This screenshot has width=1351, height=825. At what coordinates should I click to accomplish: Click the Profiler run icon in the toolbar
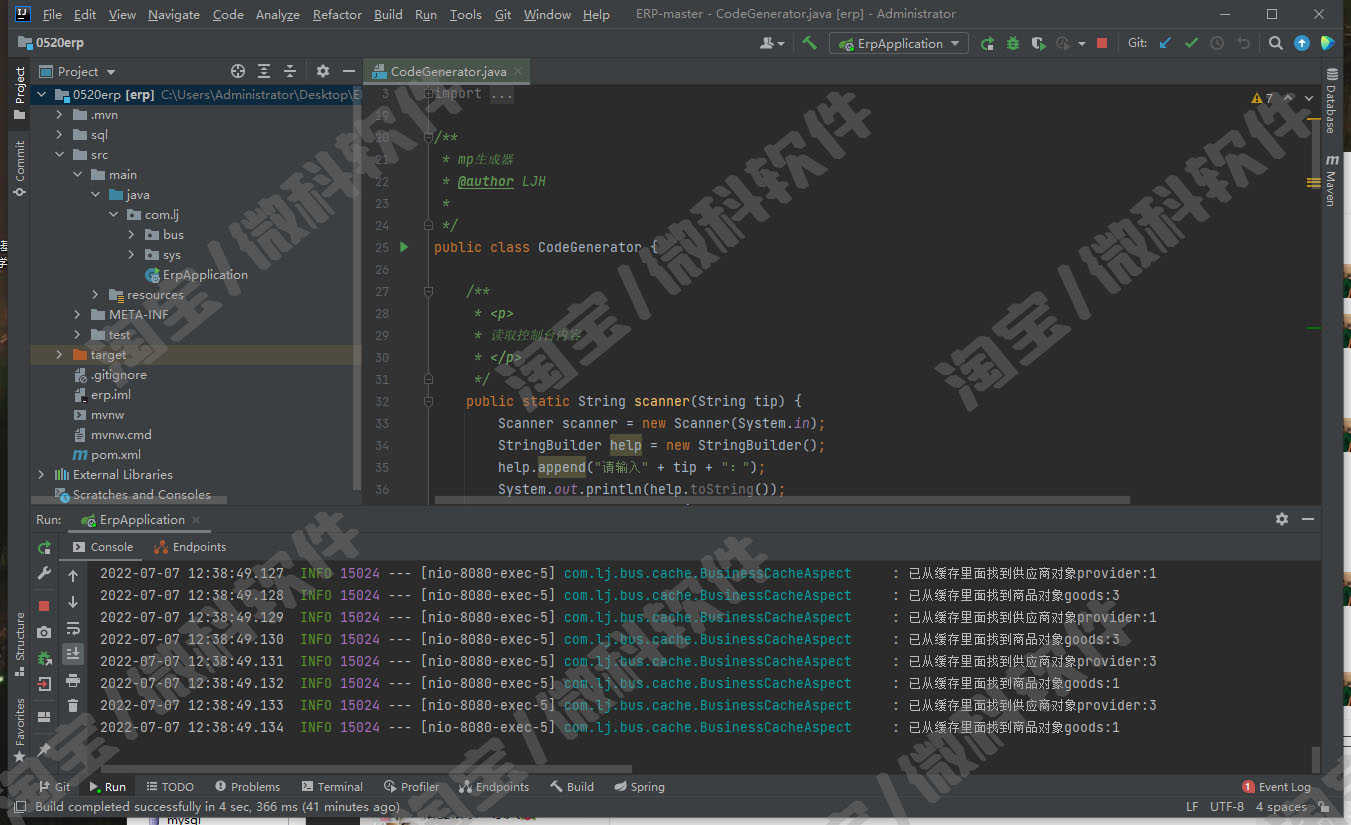(x=1064, y=43)
